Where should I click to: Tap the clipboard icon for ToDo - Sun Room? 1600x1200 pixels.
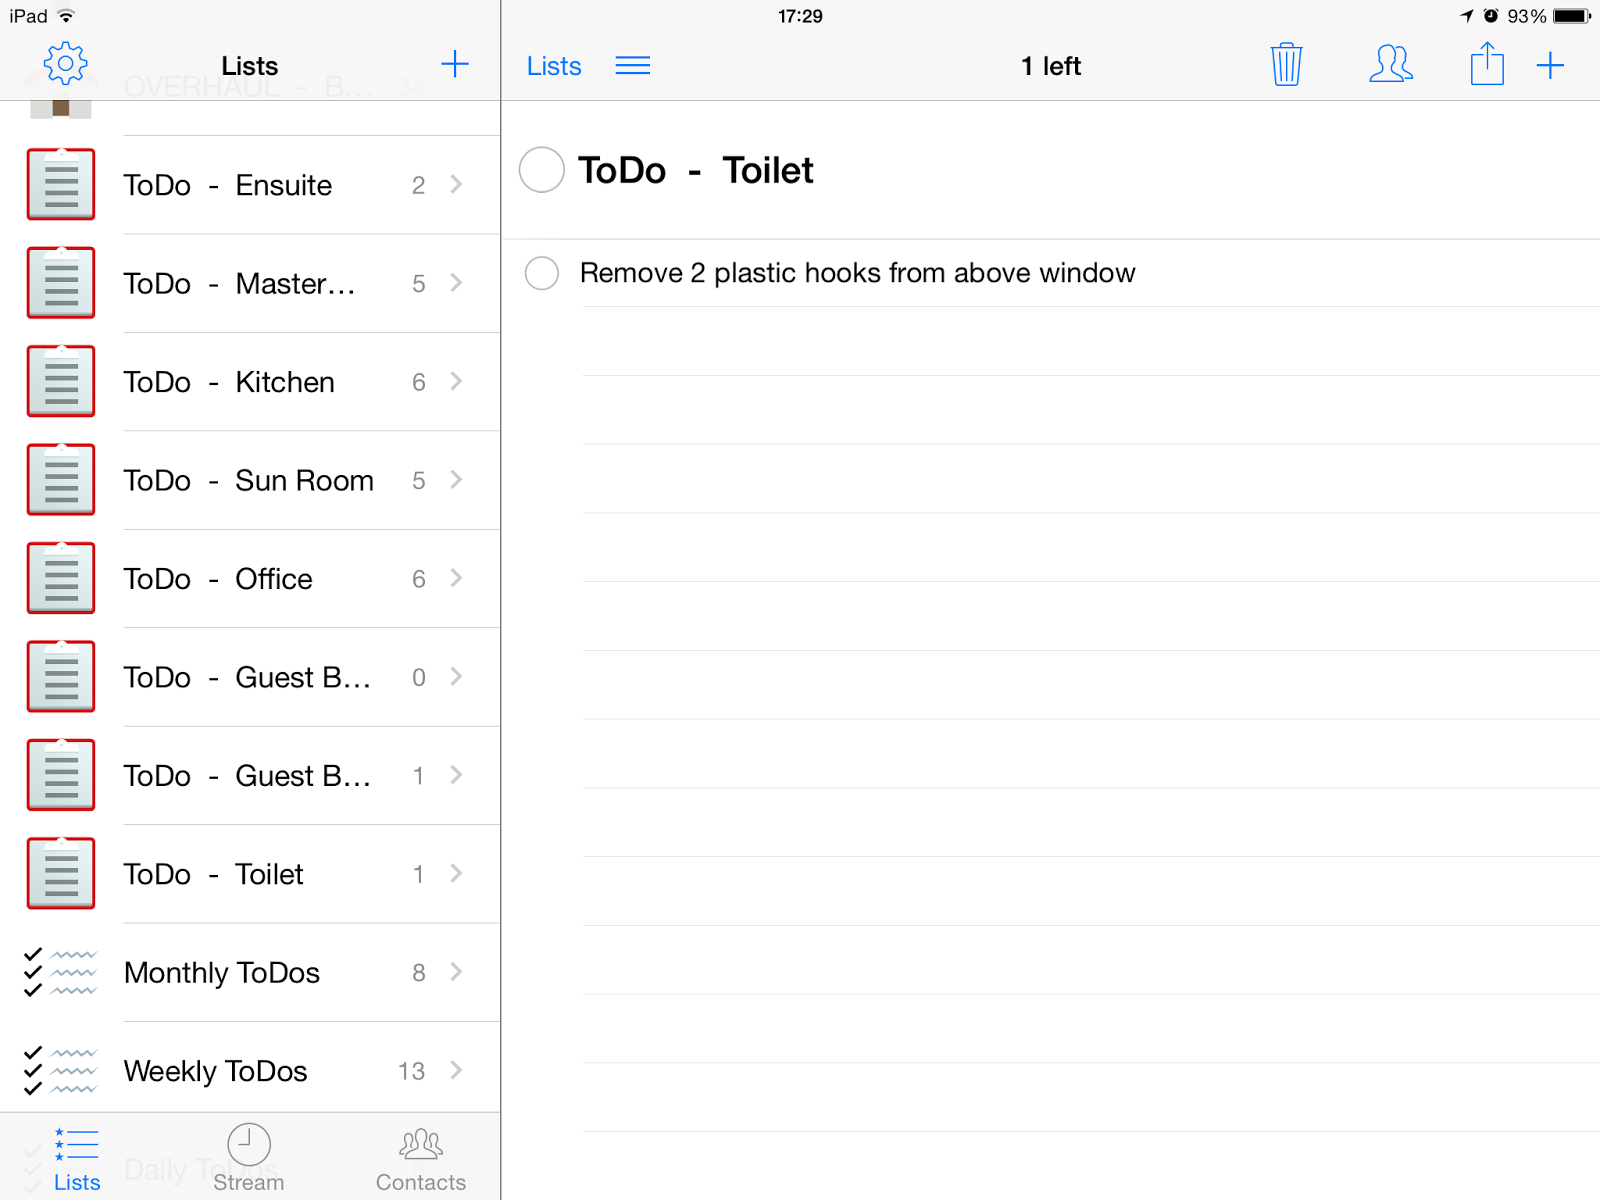tap(61, 480)
